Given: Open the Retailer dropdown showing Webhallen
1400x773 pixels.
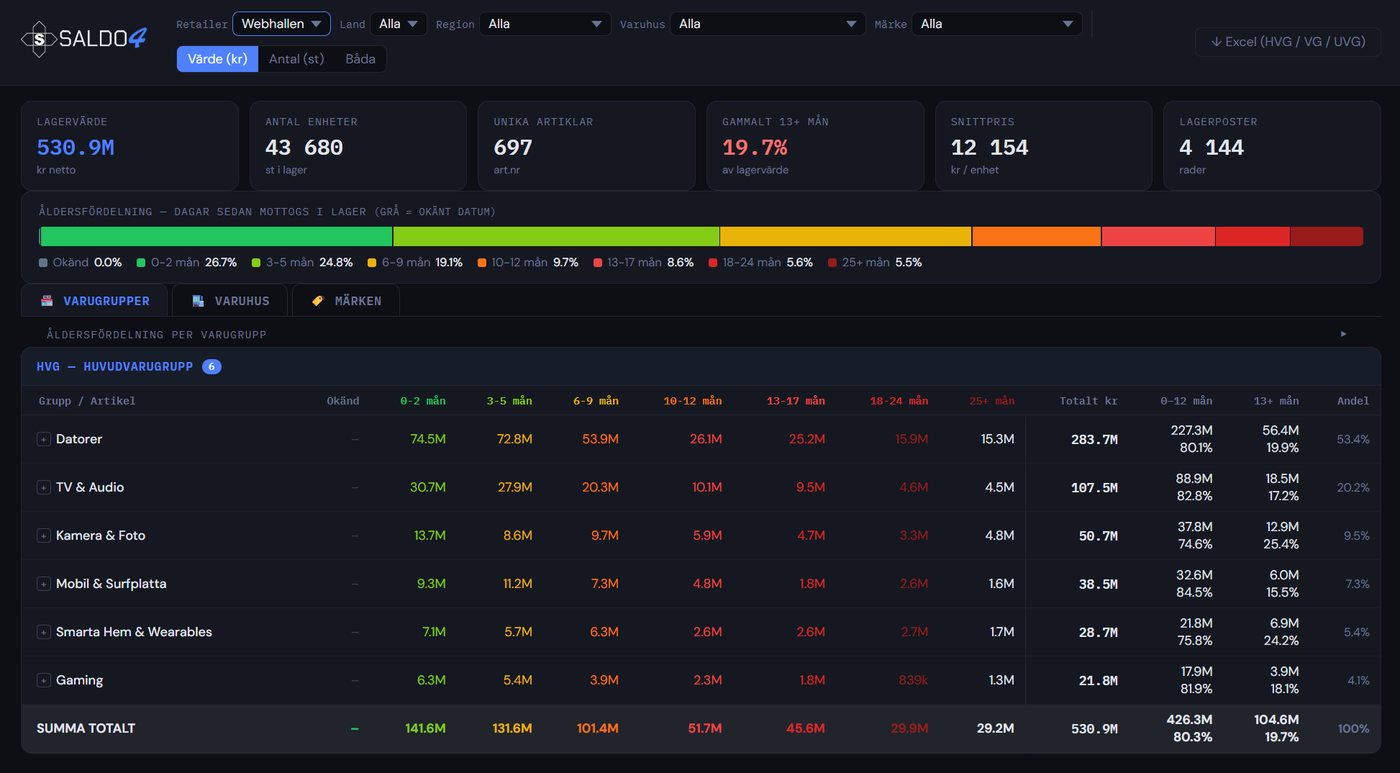Looking at the screenshot, I should point(281,24).
